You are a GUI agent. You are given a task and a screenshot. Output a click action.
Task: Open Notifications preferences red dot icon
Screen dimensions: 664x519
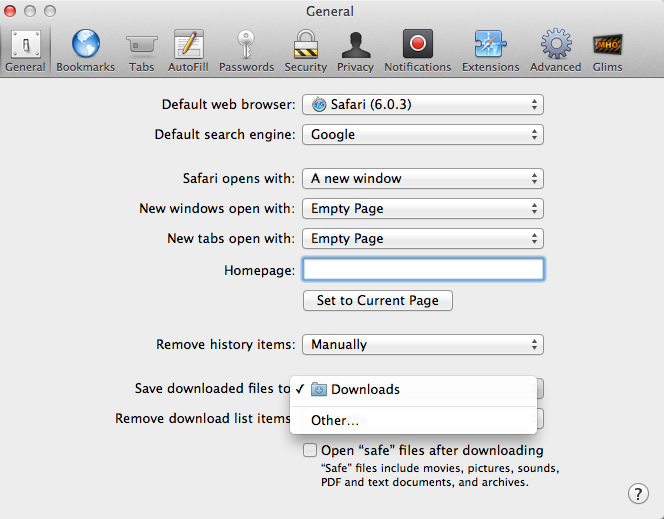click(x=418, y=44)
